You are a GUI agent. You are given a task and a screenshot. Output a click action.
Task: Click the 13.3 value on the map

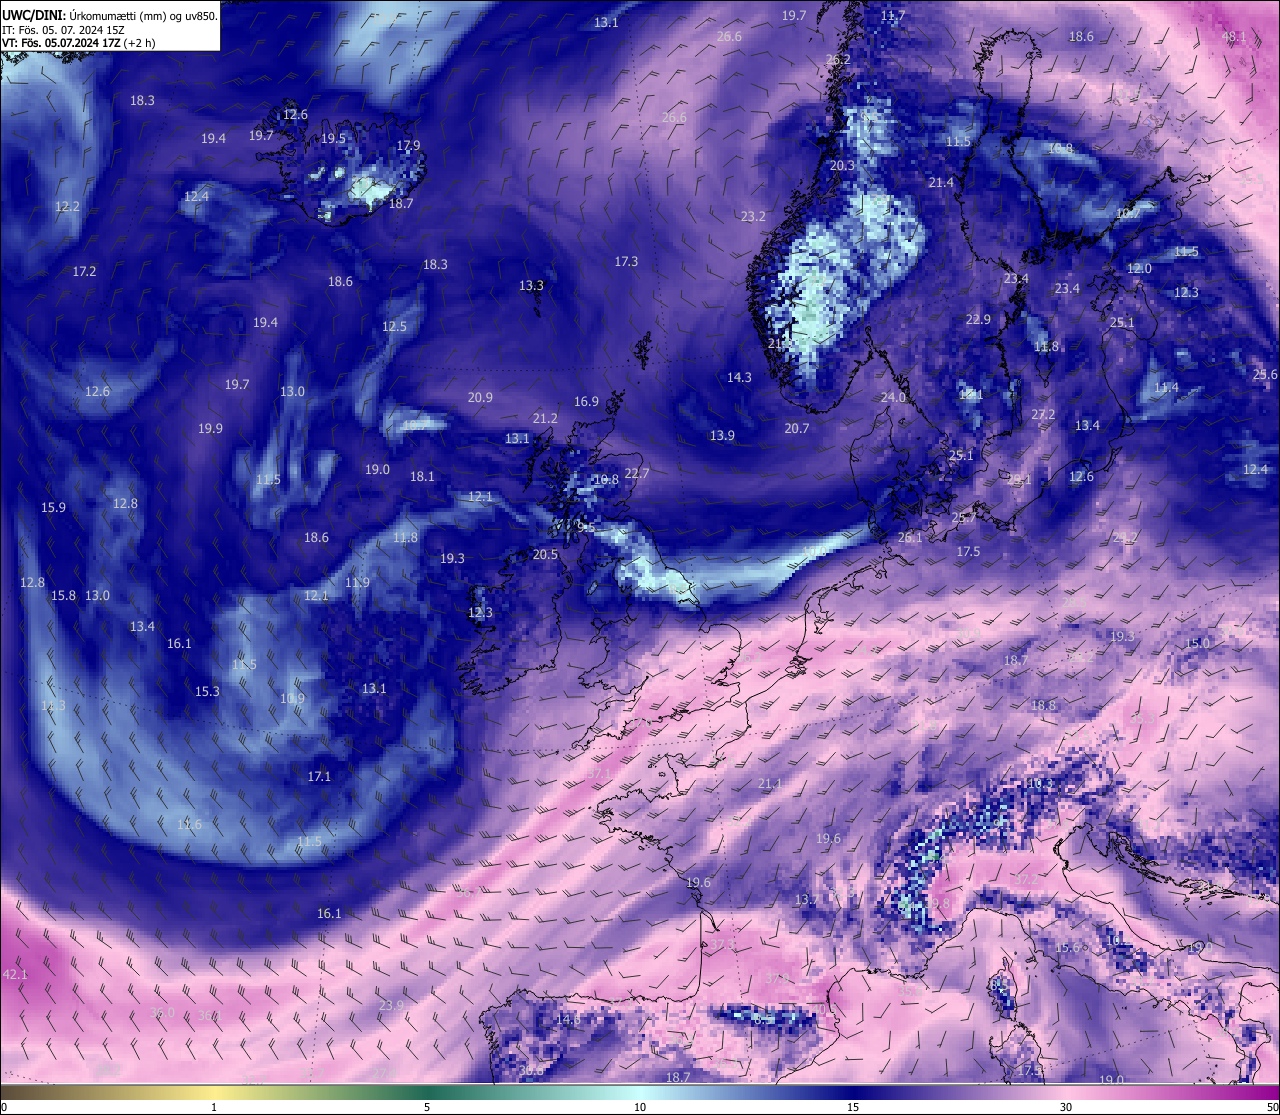[531, 286]
